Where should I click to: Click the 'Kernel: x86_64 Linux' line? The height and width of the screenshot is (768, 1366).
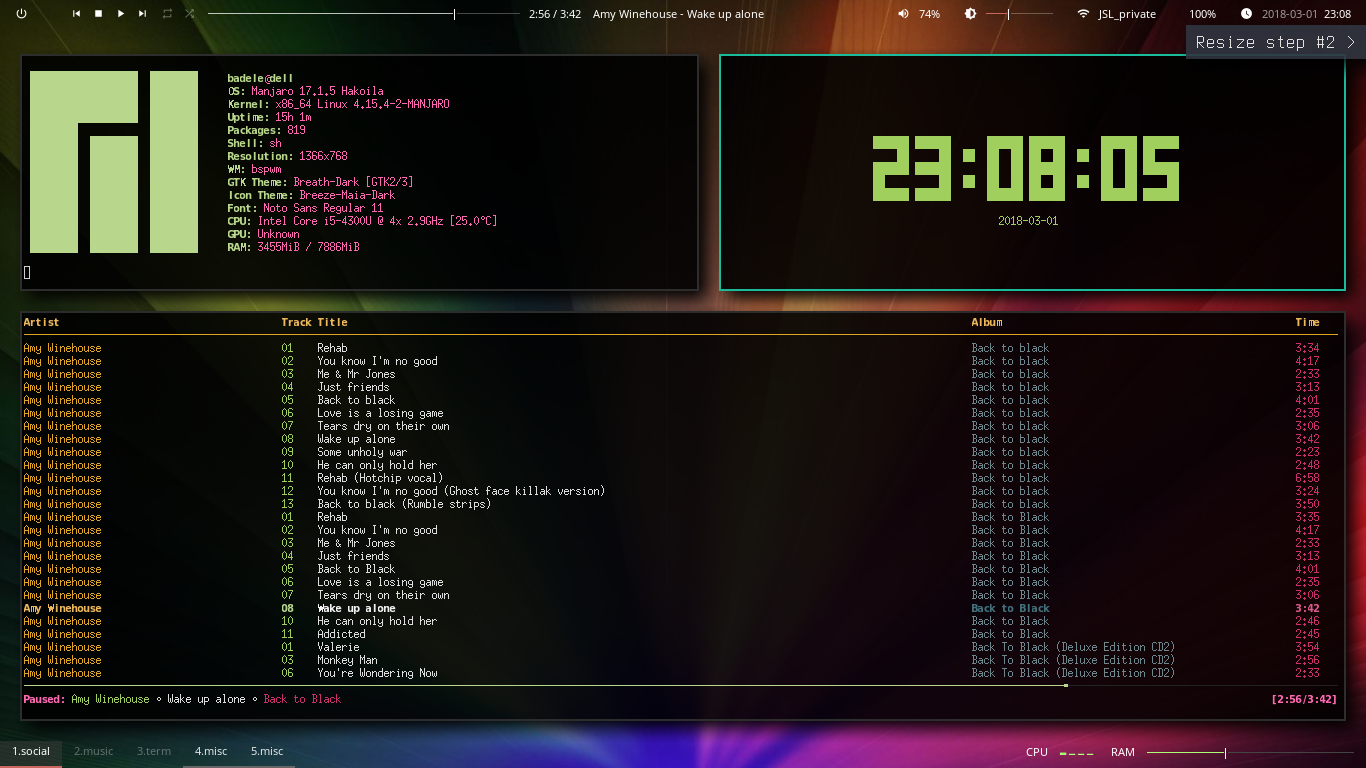338,104
